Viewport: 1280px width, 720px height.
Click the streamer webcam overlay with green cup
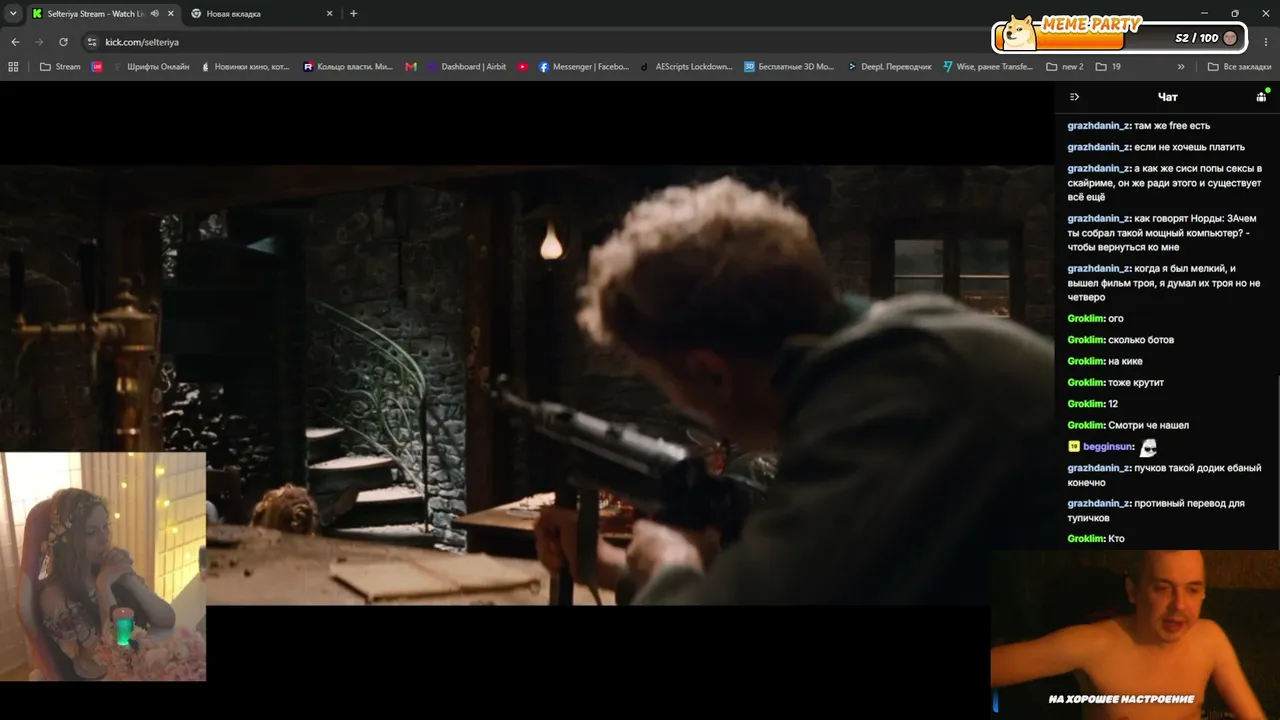coord(103,566)
